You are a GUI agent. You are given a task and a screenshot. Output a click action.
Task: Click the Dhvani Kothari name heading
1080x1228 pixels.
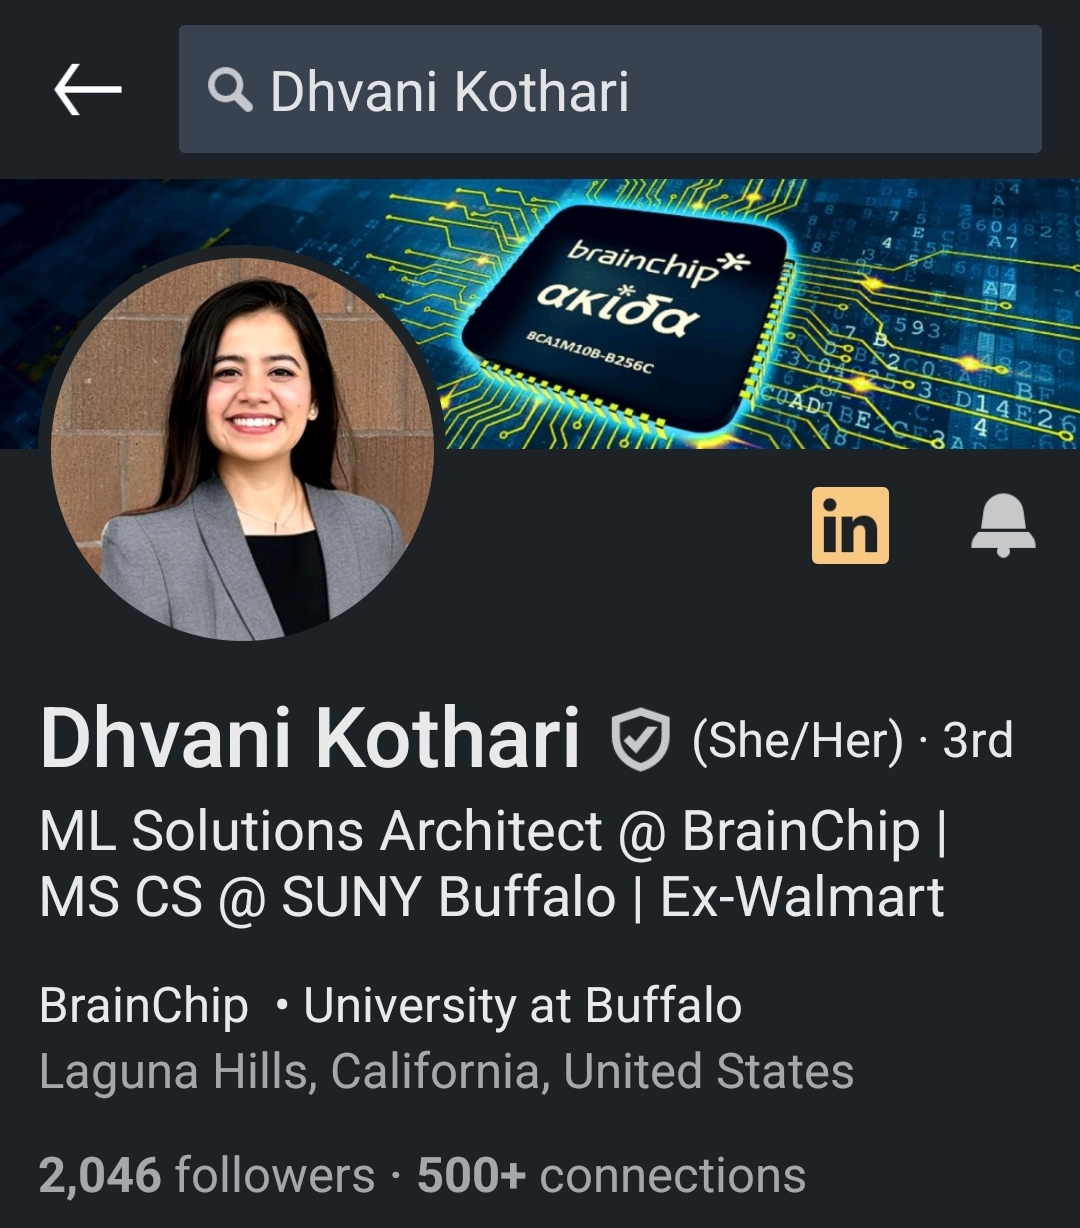pos(310,739)
